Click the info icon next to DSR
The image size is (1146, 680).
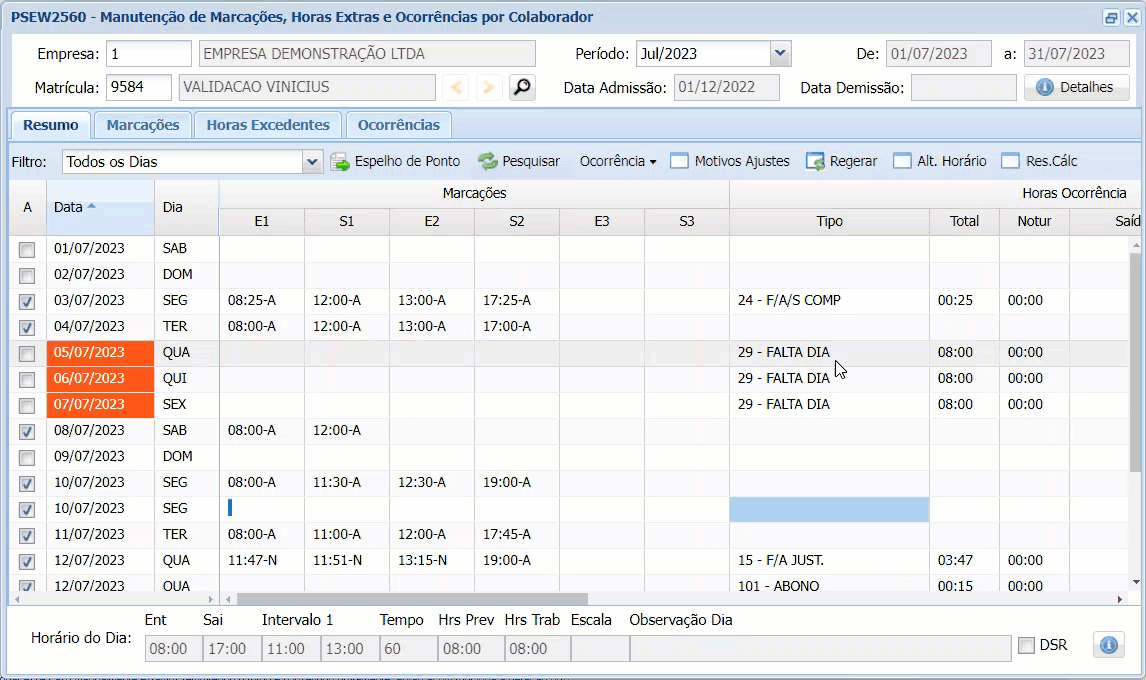tap(1108, 645)
